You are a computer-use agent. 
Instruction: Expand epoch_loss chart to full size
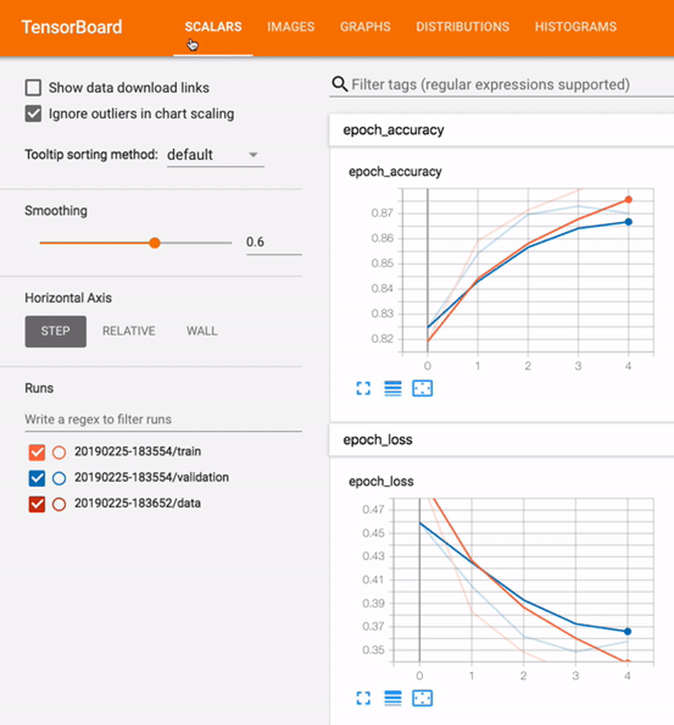(x=363, y=698)
